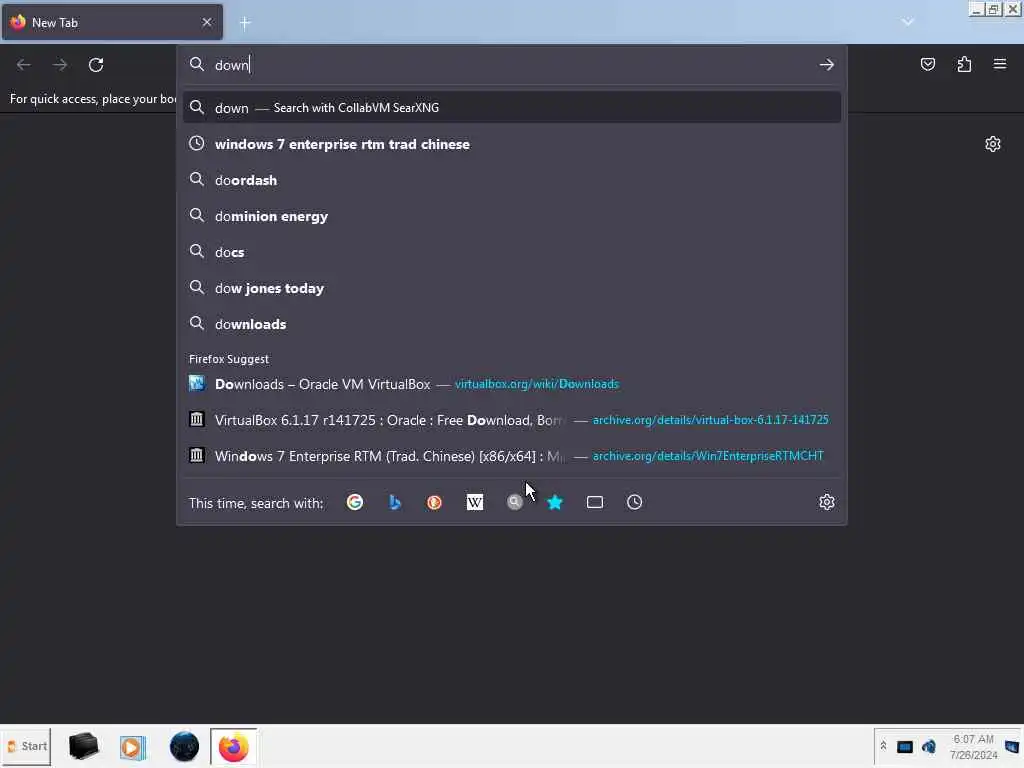Image resolution: width=1024 pixels, height=768 pixels.
Task: Open the Firefox application menu
Action: (x=1000, y=64)
